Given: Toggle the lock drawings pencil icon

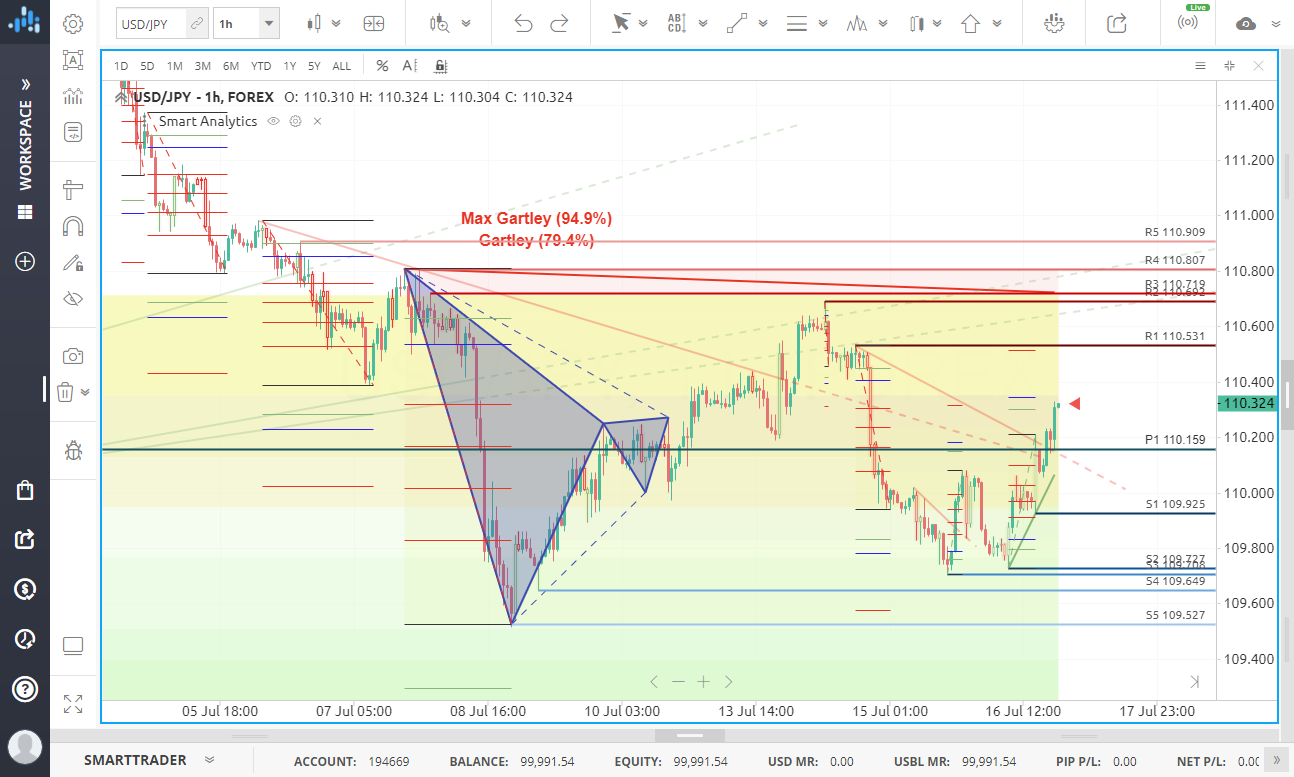Looking at the screenshot, I should point(73,263).
